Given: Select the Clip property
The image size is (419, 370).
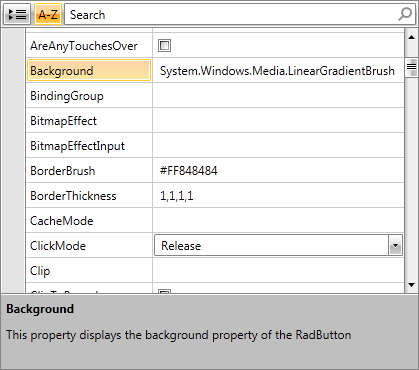Looking at the screenshot, I should pos(40,271).
